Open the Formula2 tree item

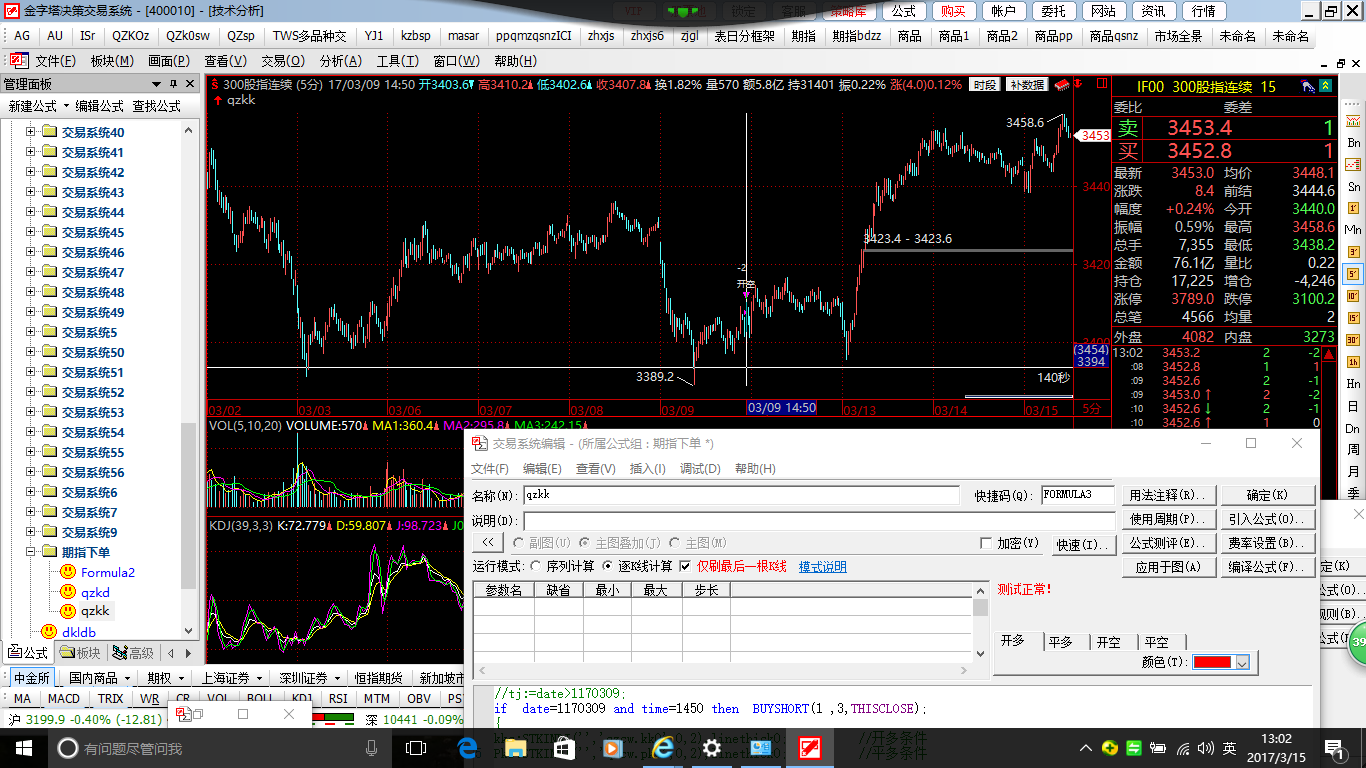[x=108, y=573]
